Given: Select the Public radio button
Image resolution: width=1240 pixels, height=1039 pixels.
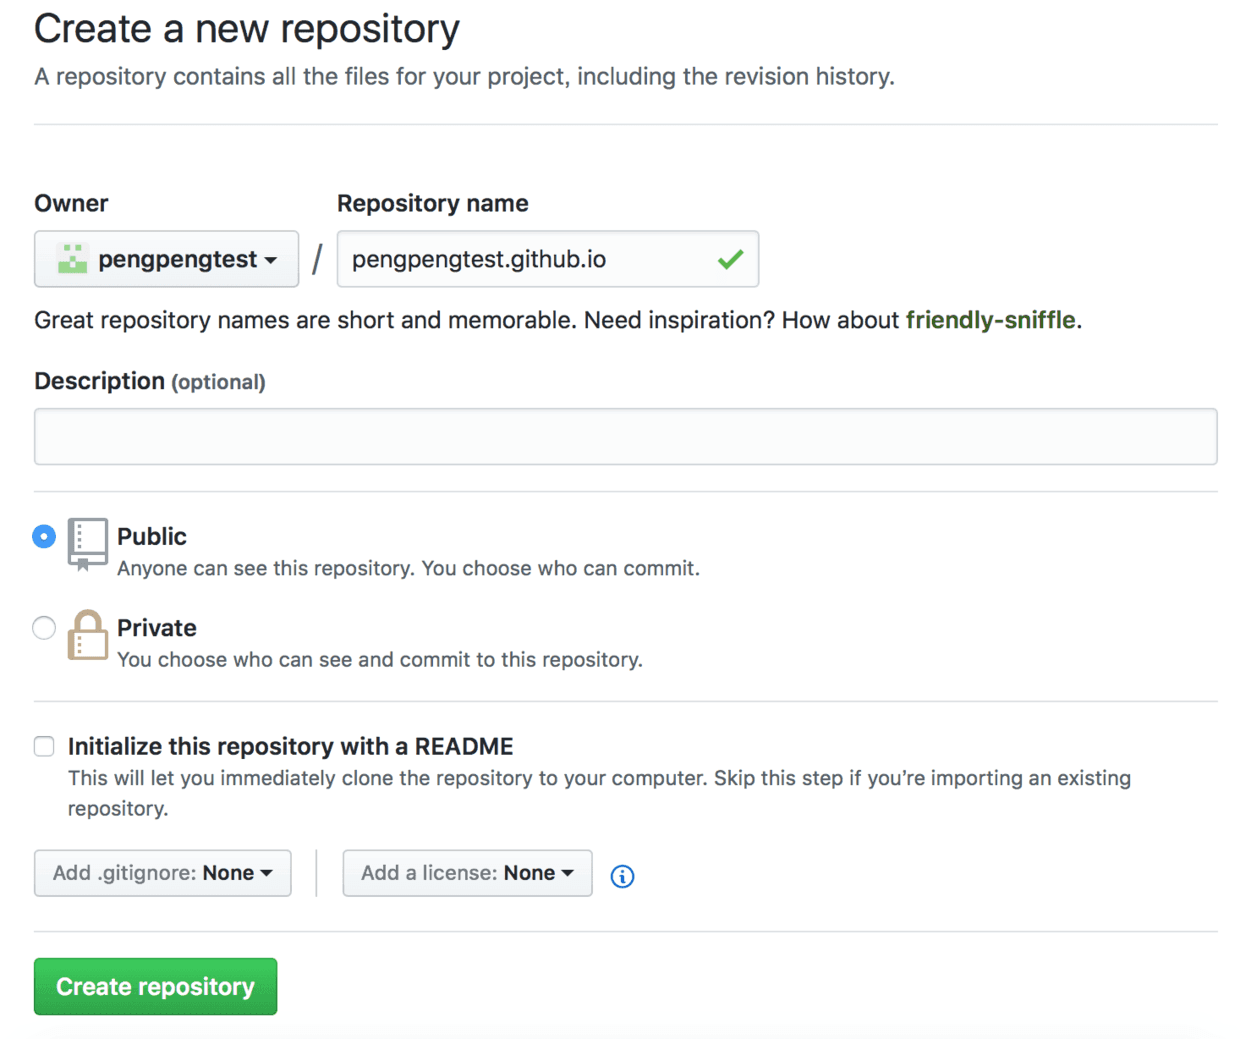Looking at the screenshot, I should point(44,536).
